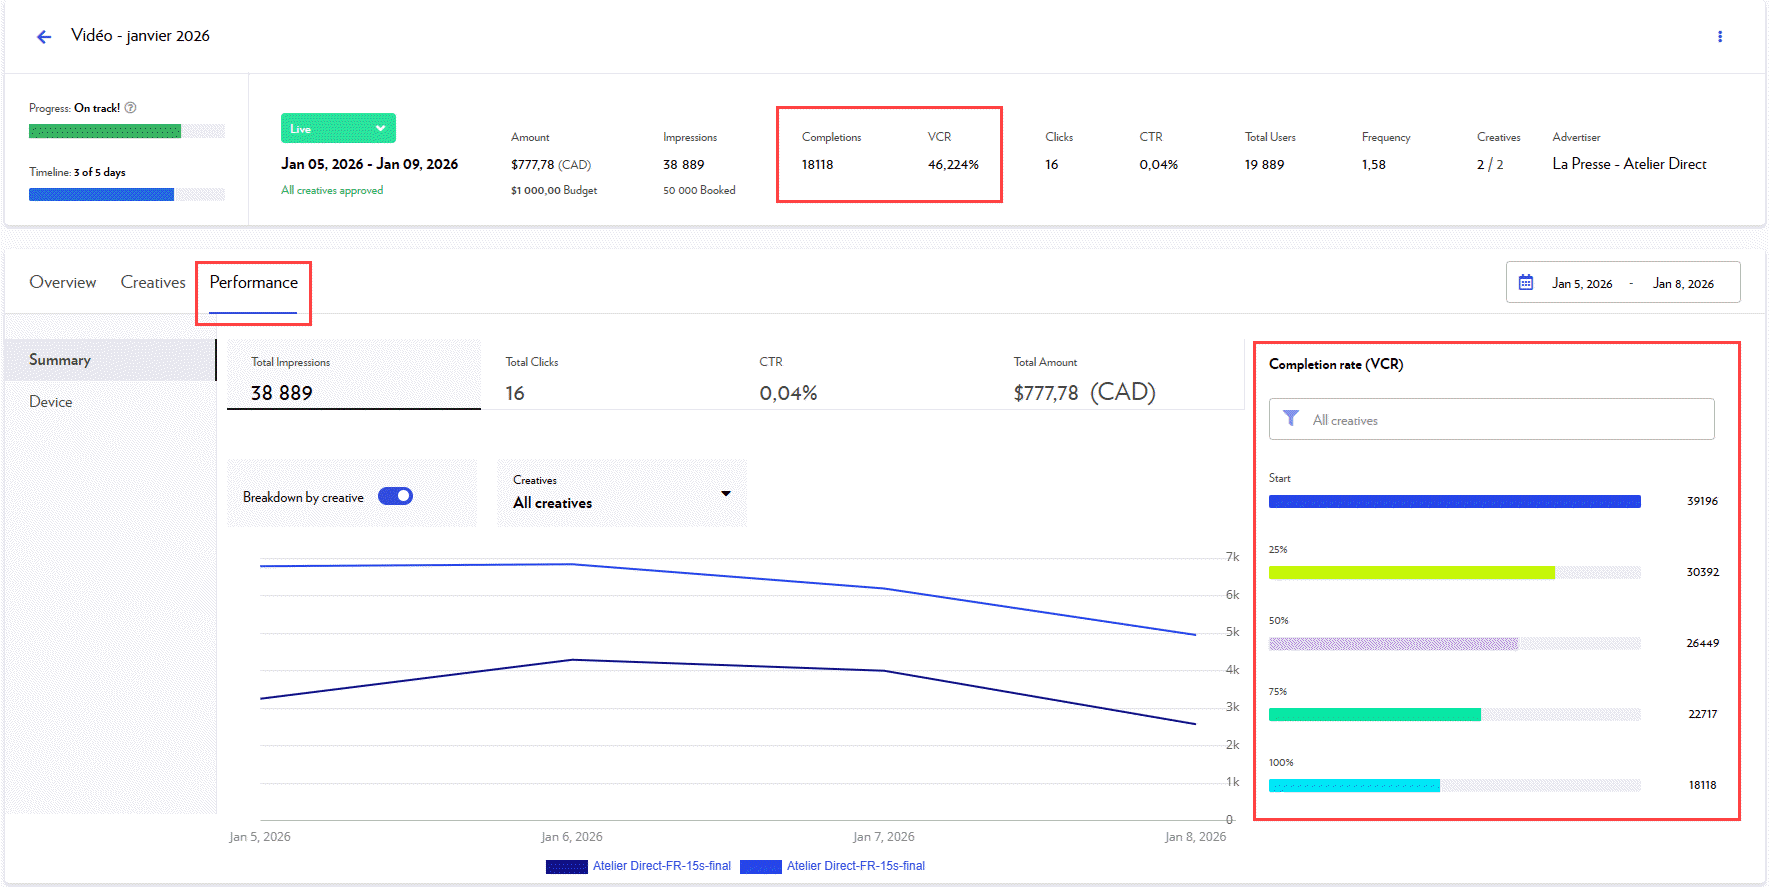
Task: Click the calendar icon in date range
Action: [x=1525, y=283]
